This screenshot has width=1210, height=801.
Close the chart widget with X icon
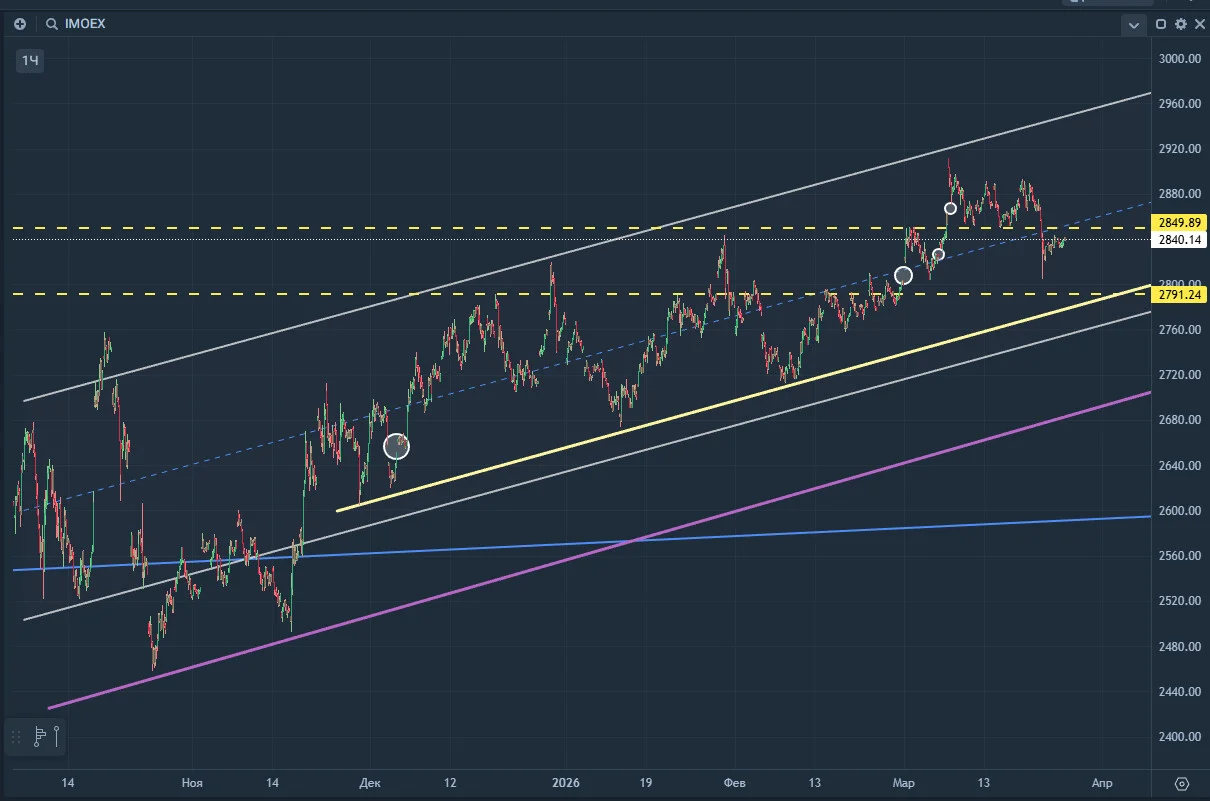click(1198, 24)
